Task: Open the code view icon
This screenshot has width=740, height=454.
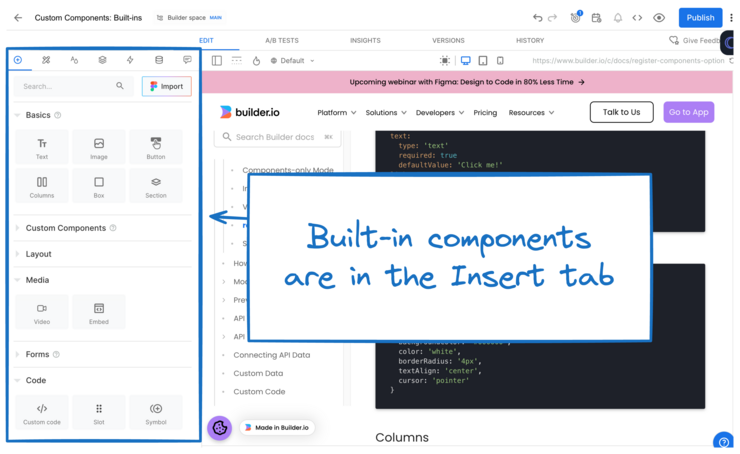Action: click(x=637, y=18)
